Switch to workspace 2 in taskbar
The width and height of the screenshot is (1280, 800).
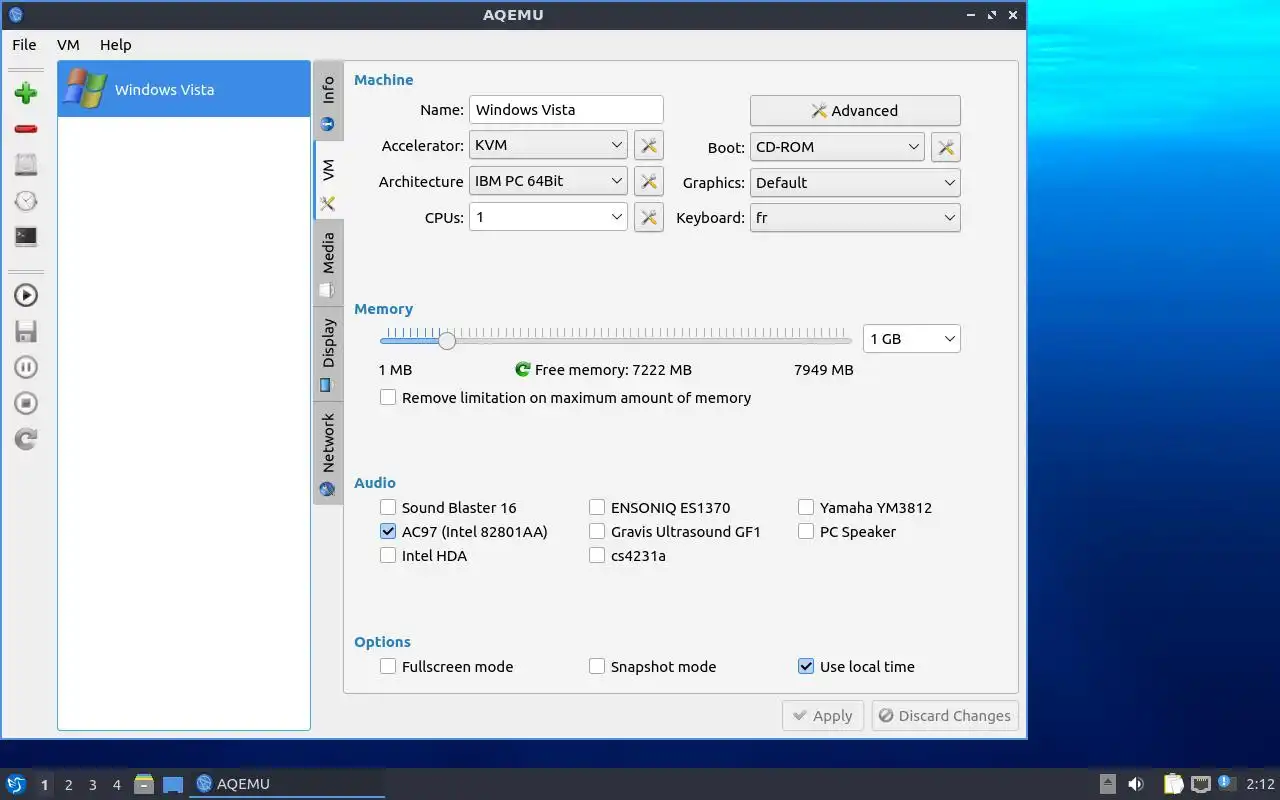69,785
